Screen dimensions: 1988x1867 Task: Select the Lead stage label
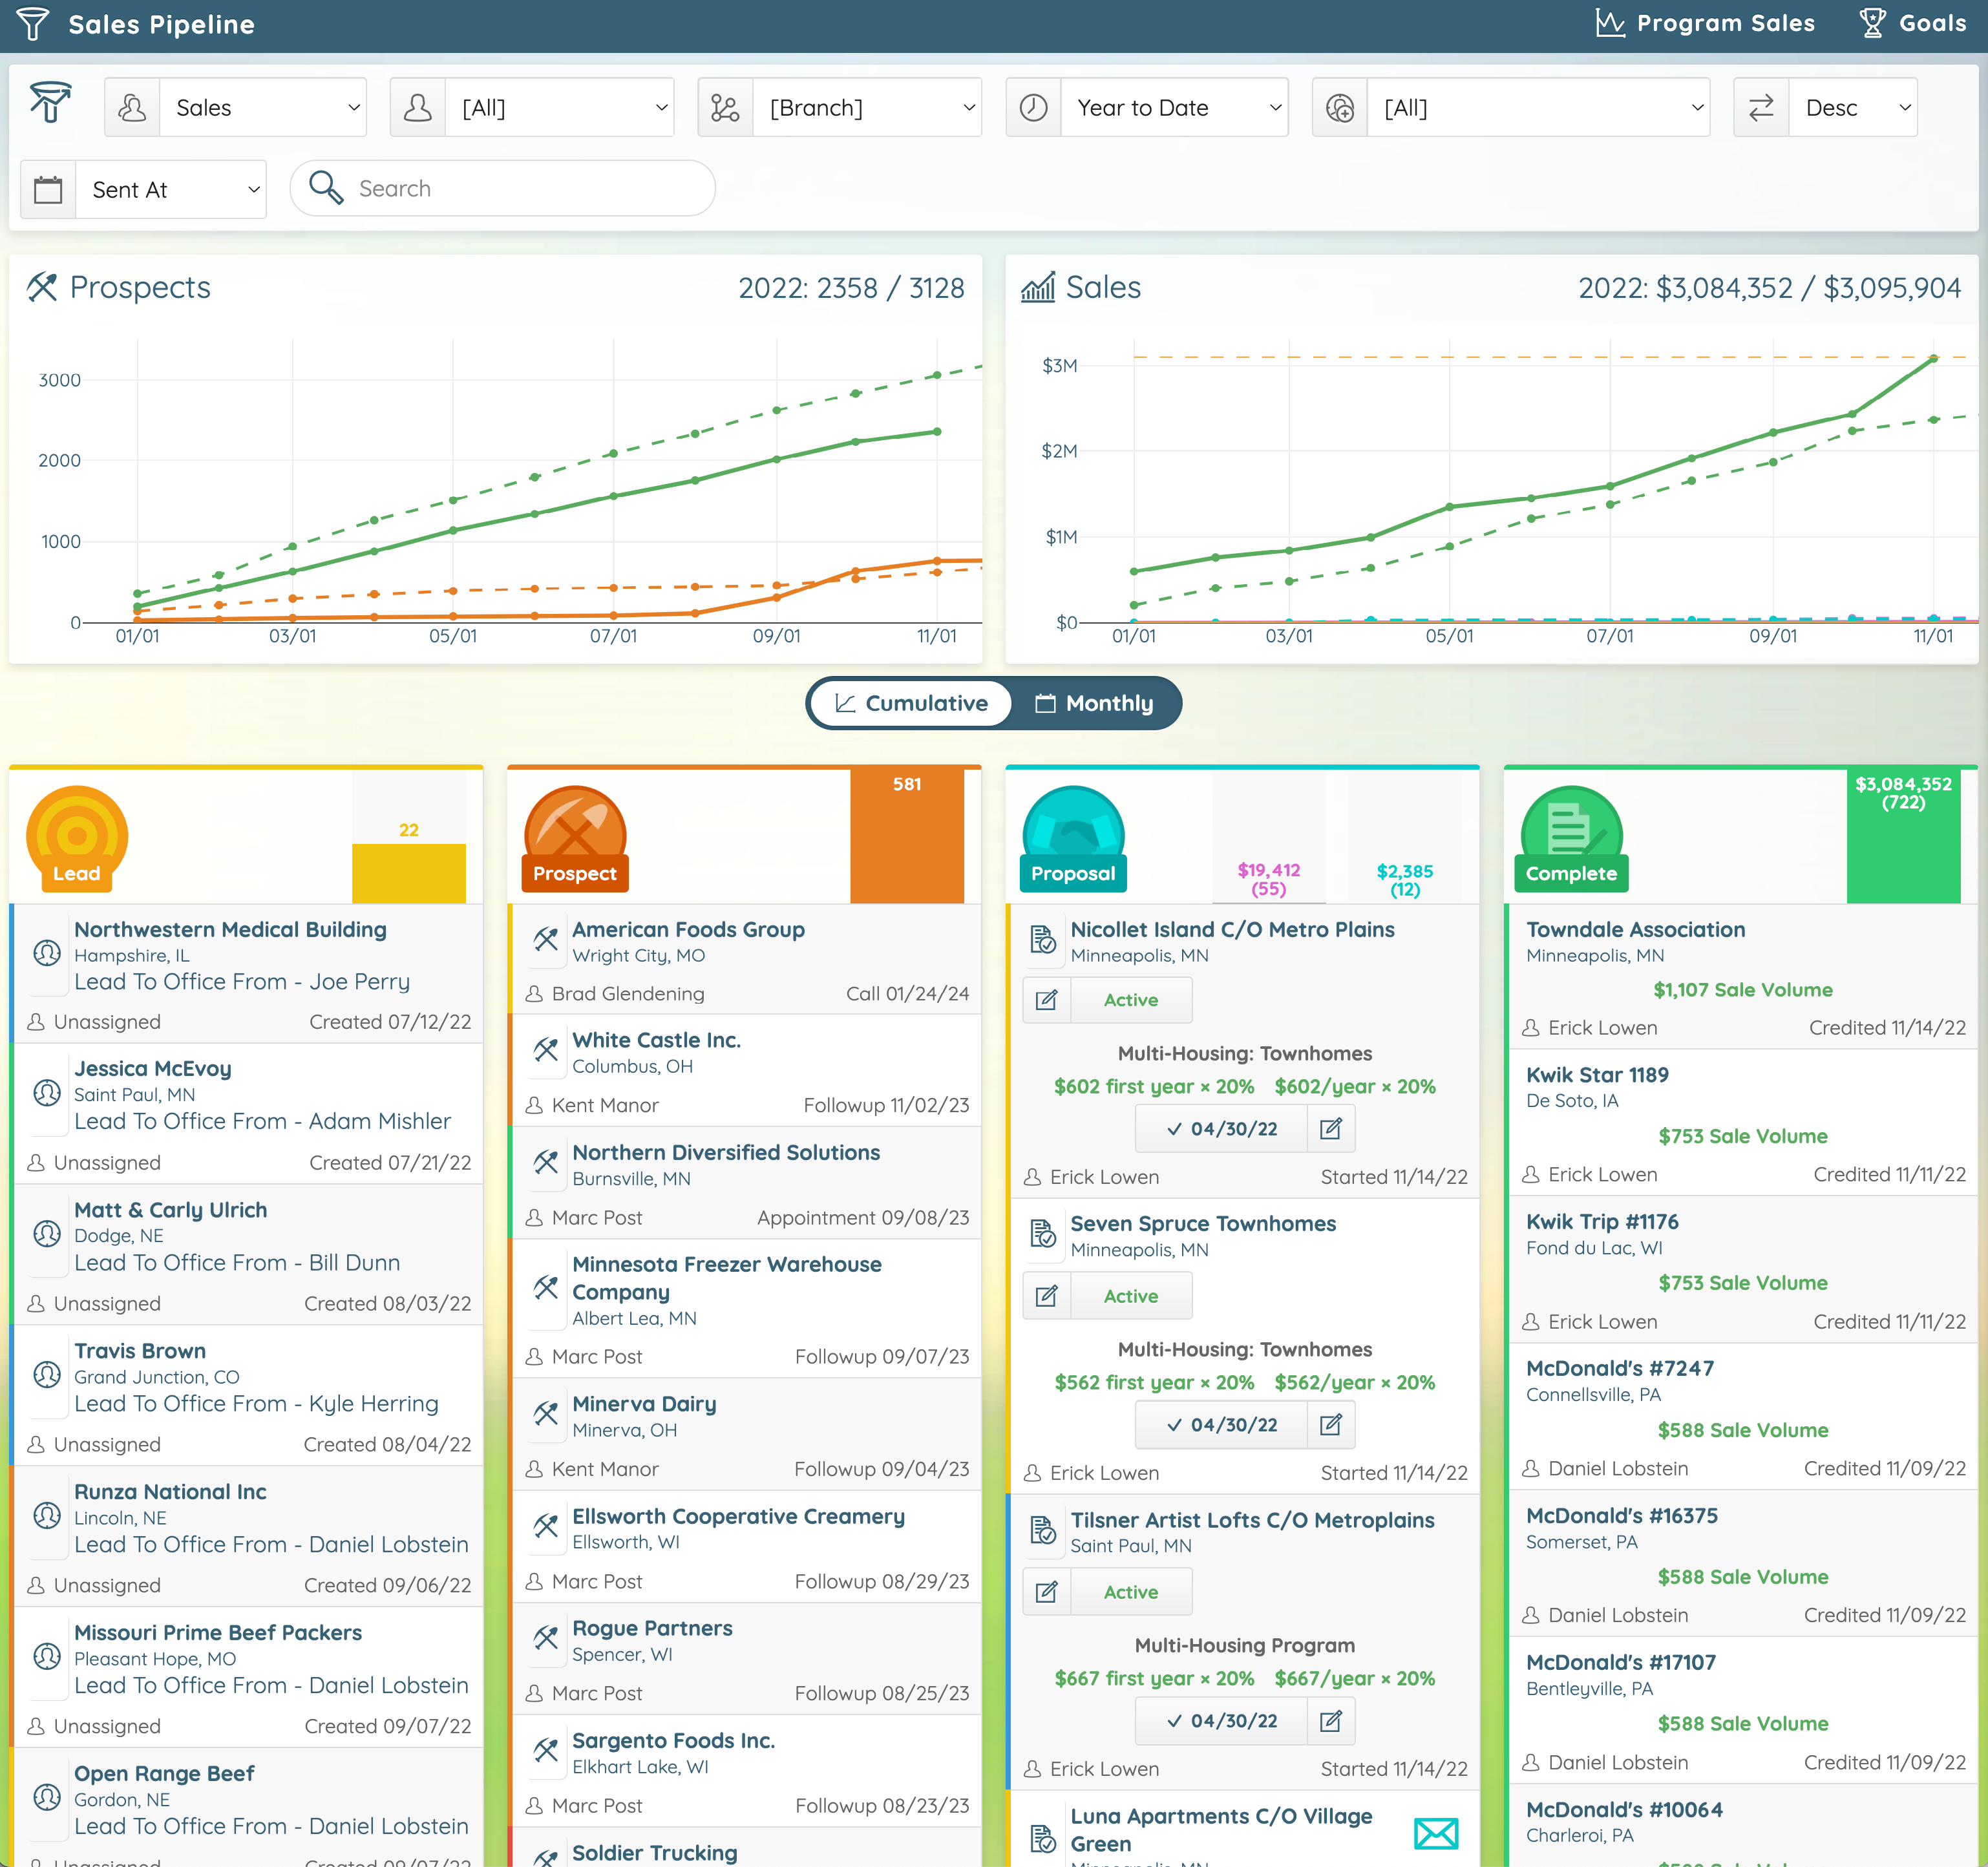(77, 873)
